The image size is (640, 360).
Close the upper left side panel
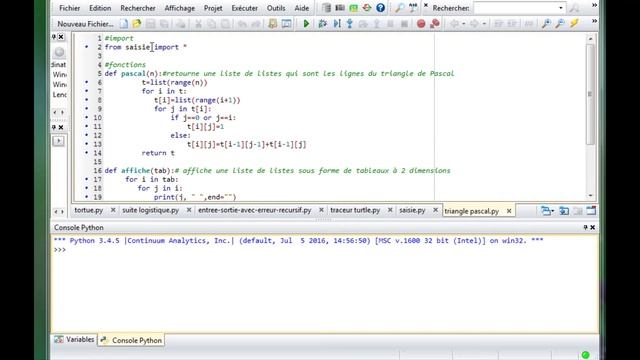click(x=61, y=37)
